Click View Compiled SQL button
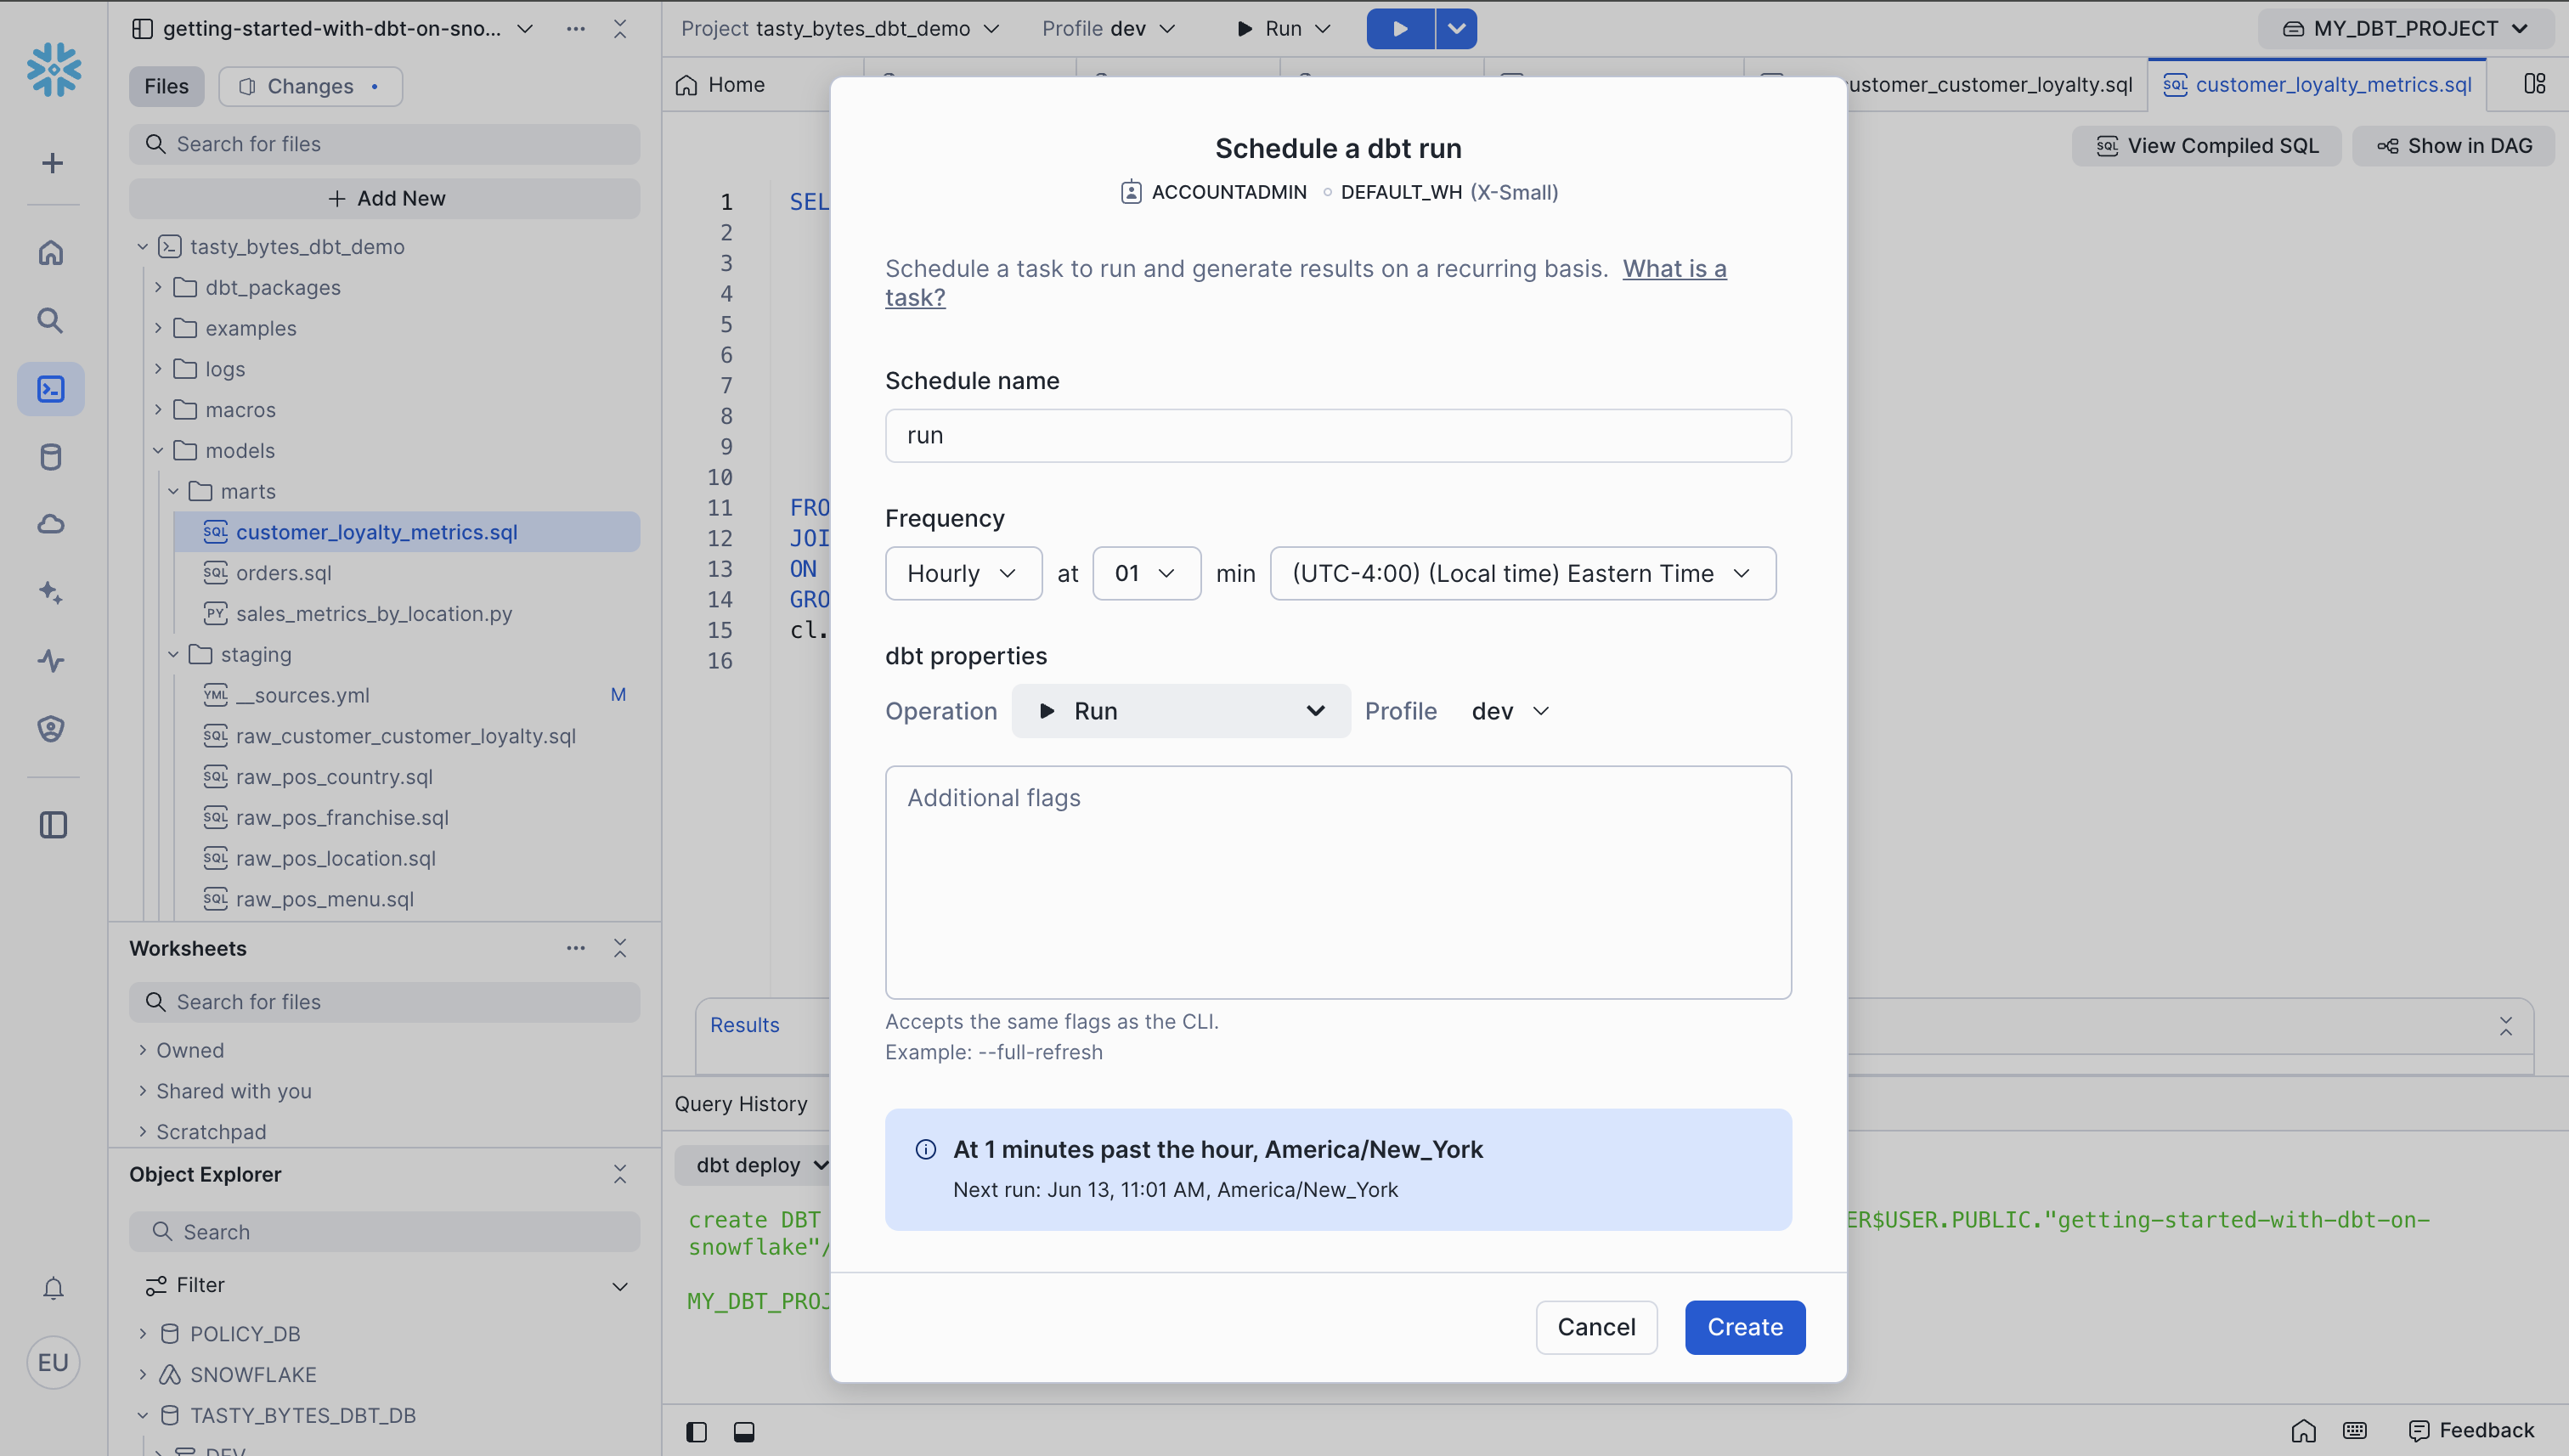The width and height of the screenshot is (2569, 1456). (2207, 146)
